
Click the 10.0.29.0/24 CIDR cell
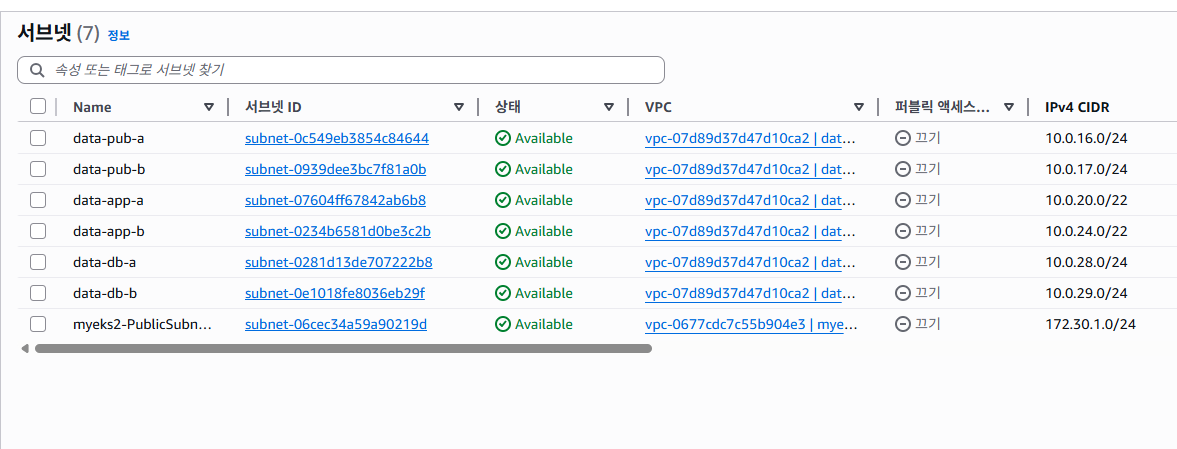click(1086, 293)
